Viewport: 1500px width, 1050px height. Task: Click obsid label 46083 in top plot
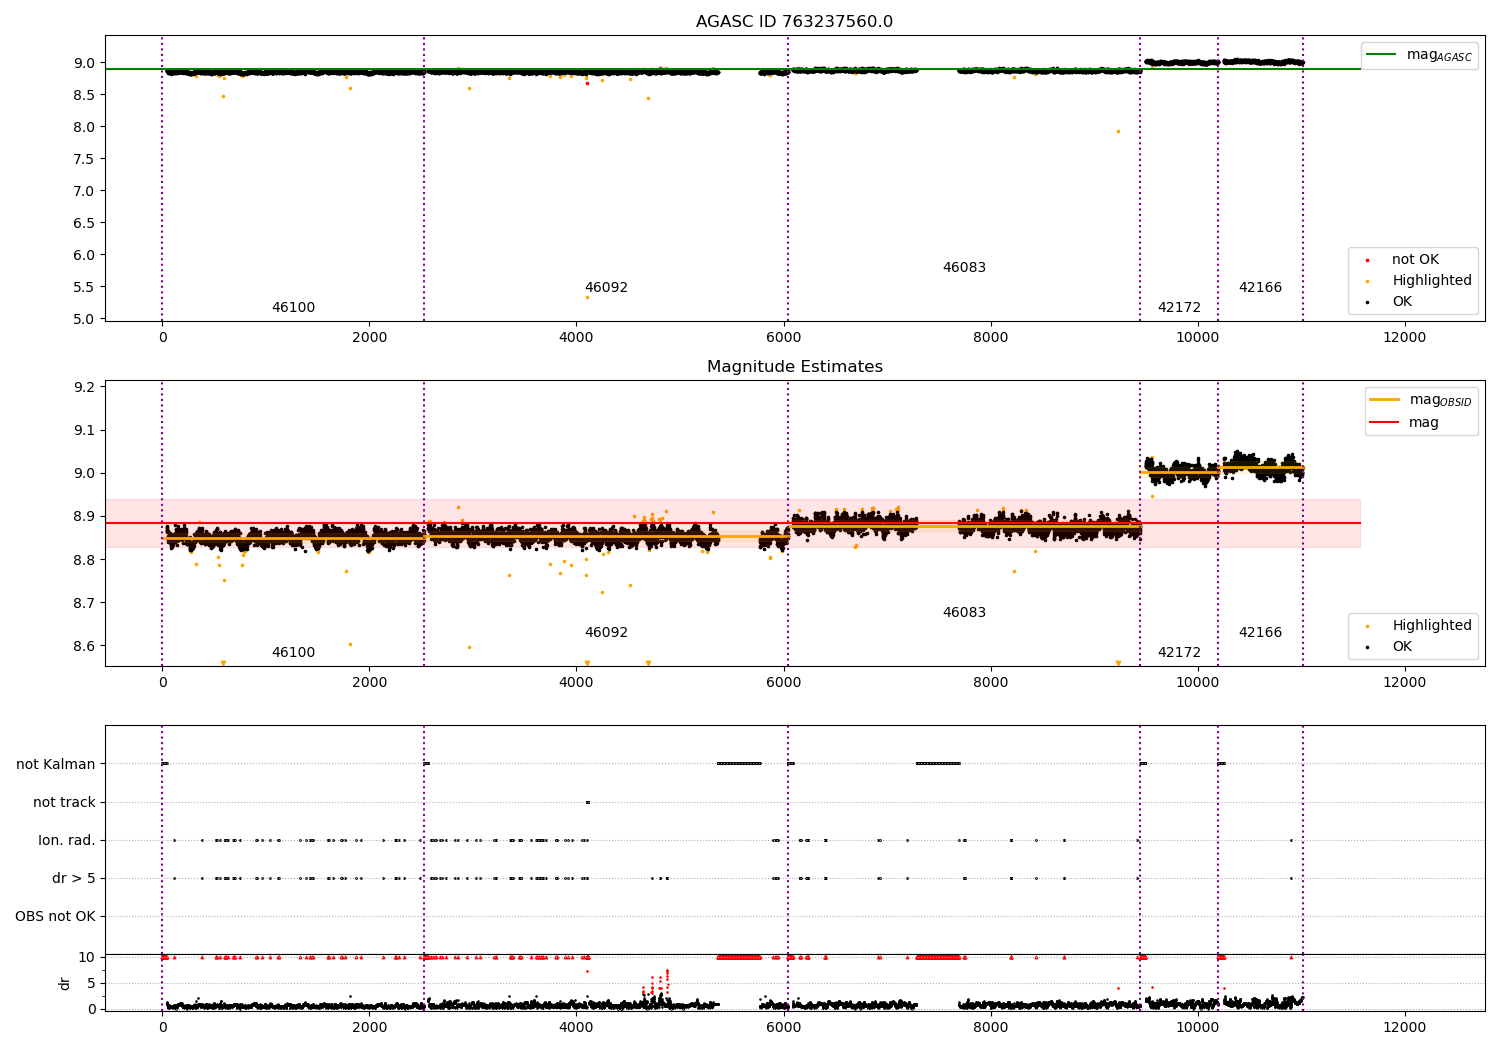(964, 268)
